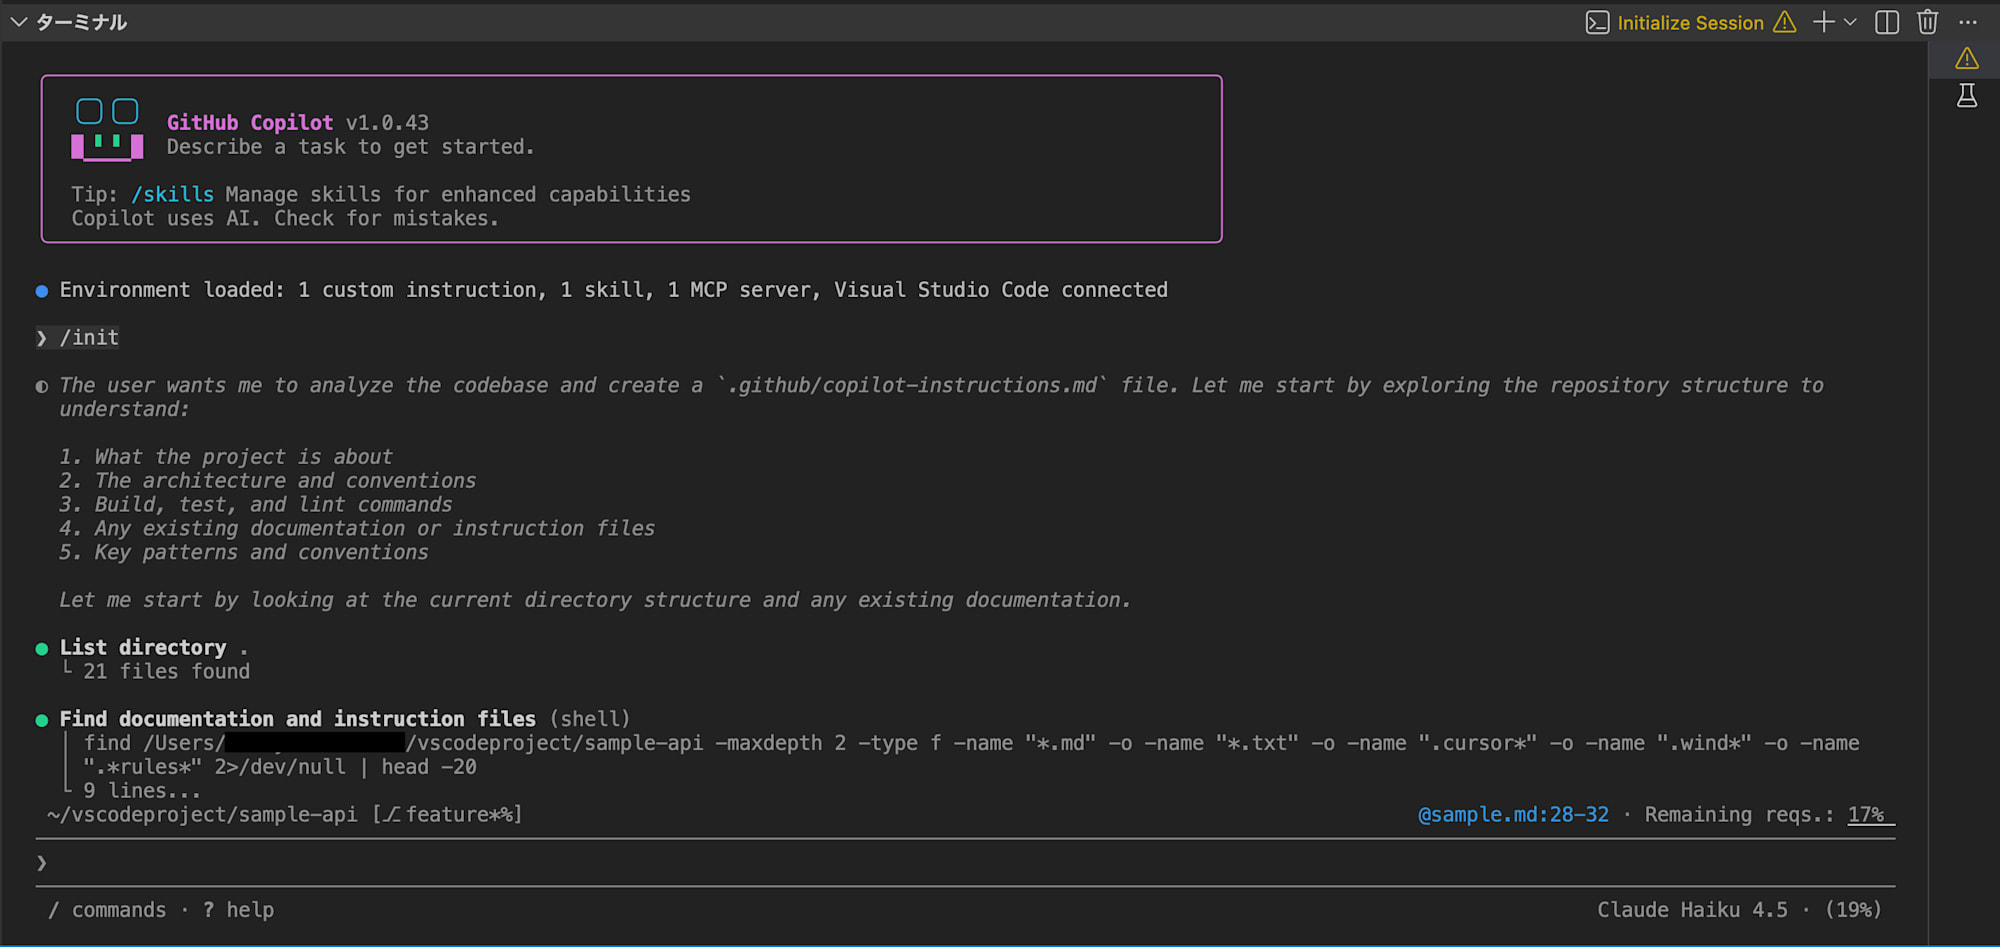Click the "head -20" part of the command
Image resolution: width=2000 pixels, height=947 pixels.
429,767
